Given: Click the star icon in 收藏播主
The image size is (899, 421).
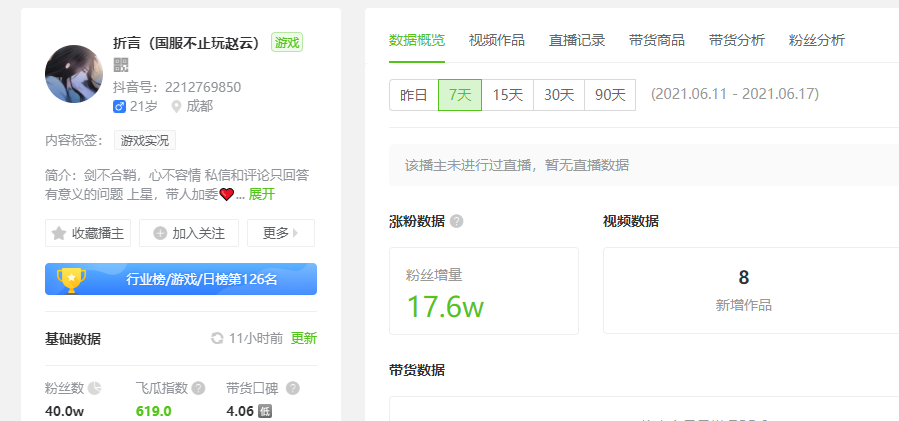Looking at the screenshot, I should [58, 233].
